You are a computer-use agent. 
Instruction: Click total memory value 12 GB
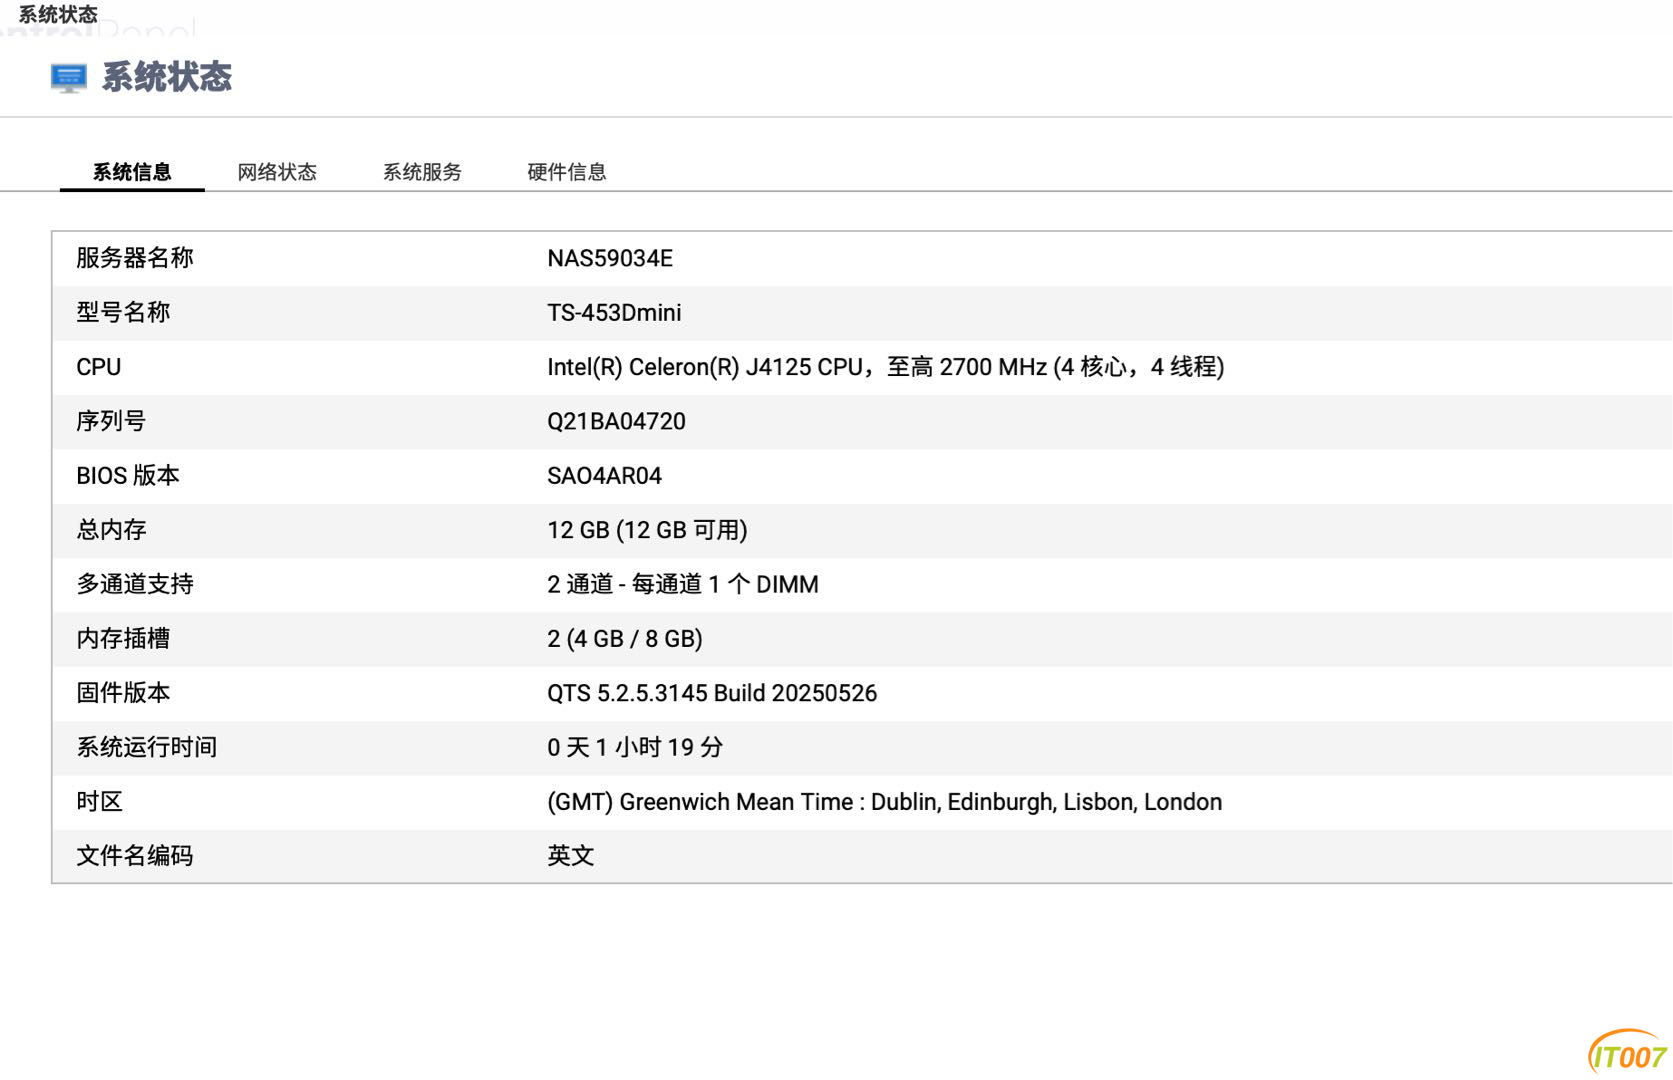[647, 530]
